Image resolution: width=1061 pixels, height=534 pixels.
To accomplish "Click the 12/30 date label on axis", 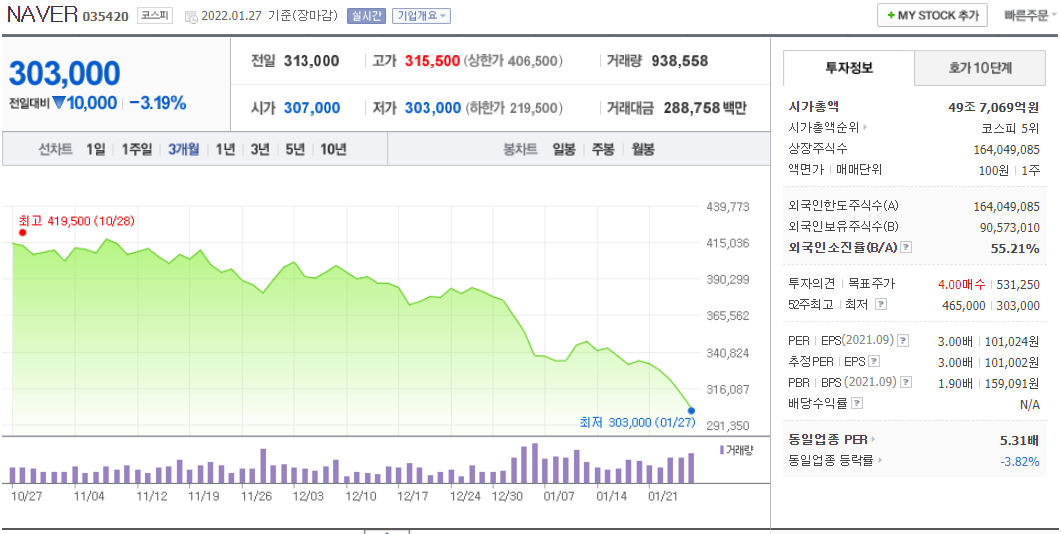I will [x=507, y=496].
